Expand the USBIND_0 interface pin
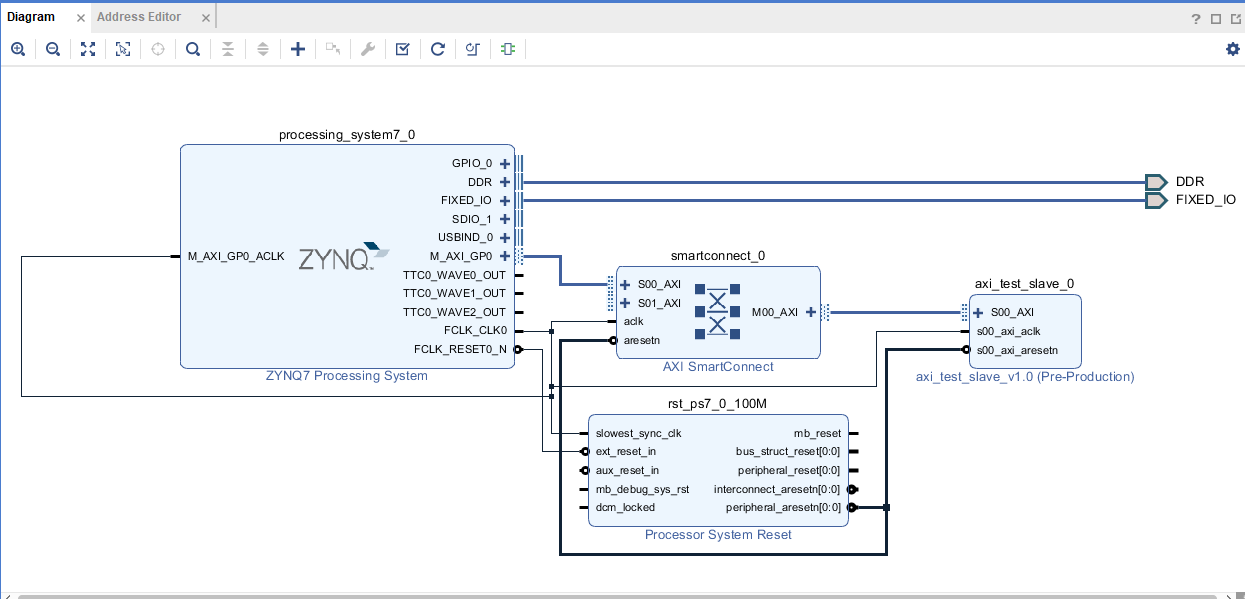1245x599 pixels. pos(505,237)
